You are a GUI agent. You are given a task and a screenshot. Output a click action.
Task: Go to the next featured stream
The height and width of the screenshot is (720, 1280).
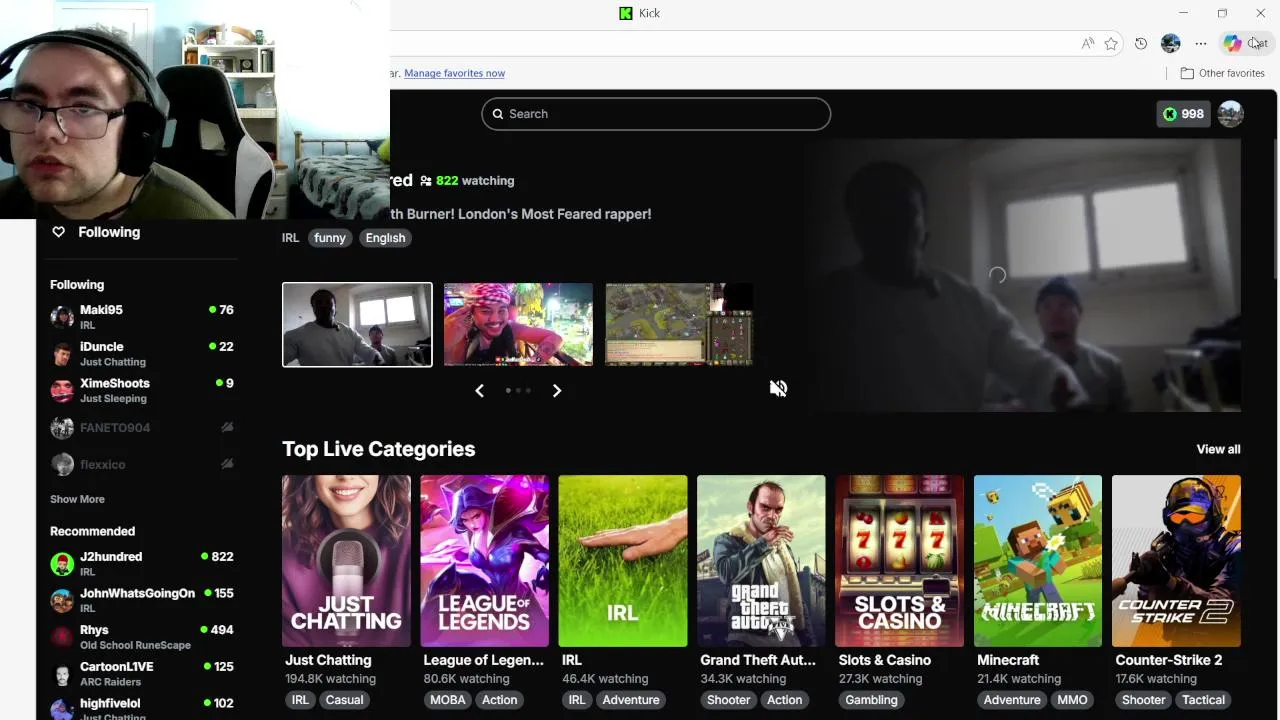pos(557,391)
